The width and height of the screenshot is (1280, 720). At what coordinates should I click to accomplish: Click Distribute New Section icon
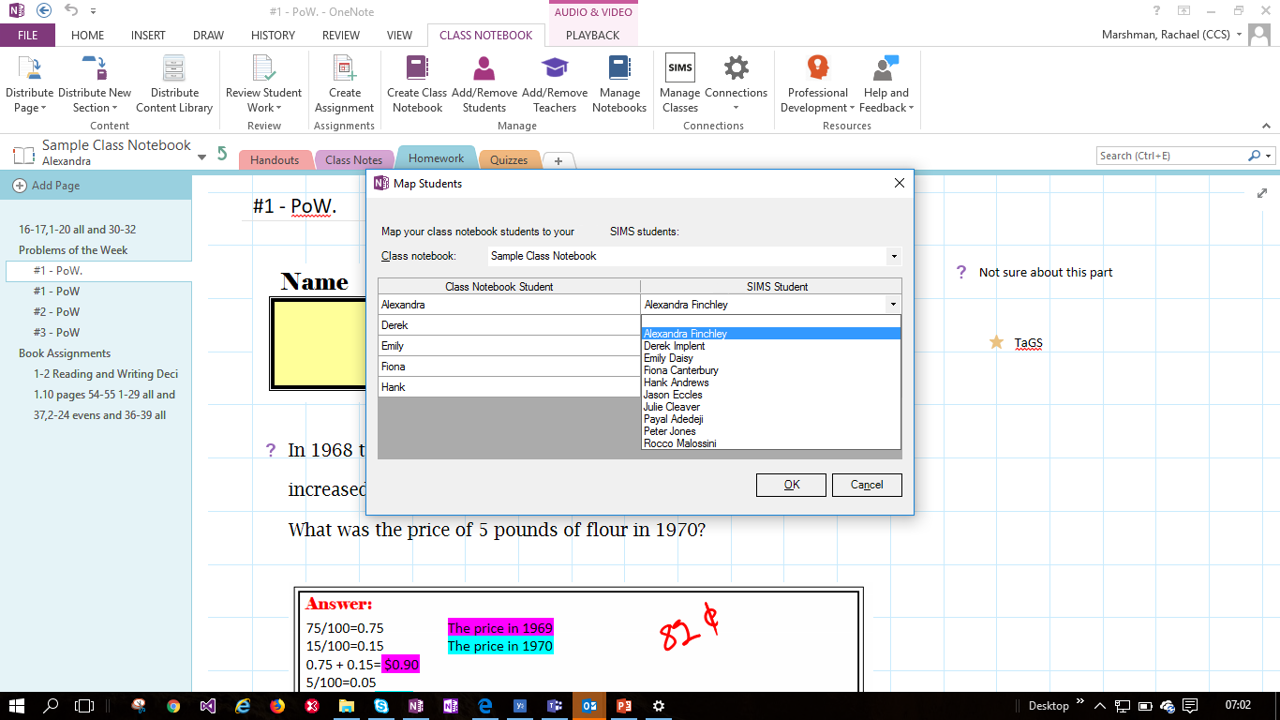(x=94, y=68)
